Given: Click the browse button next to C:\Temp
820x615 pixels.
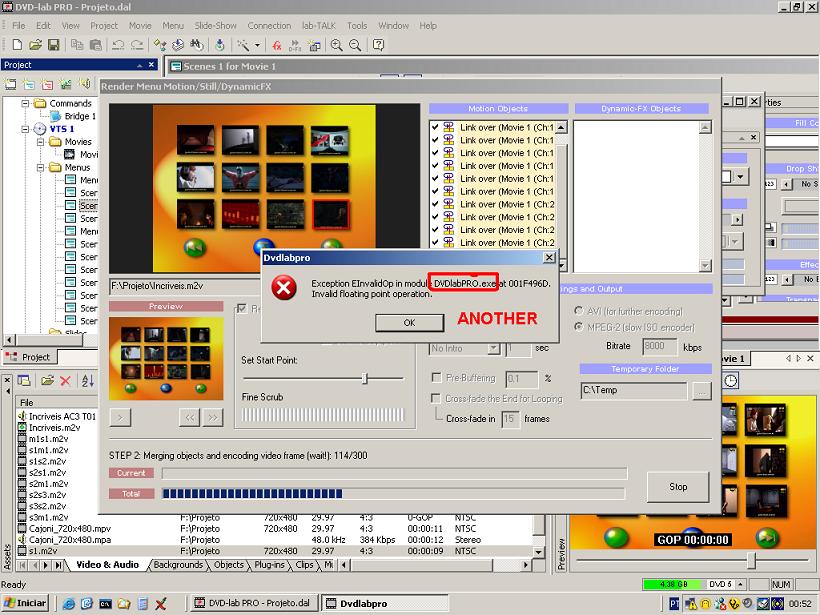Looking at the screenshot, I should (702, 391).
